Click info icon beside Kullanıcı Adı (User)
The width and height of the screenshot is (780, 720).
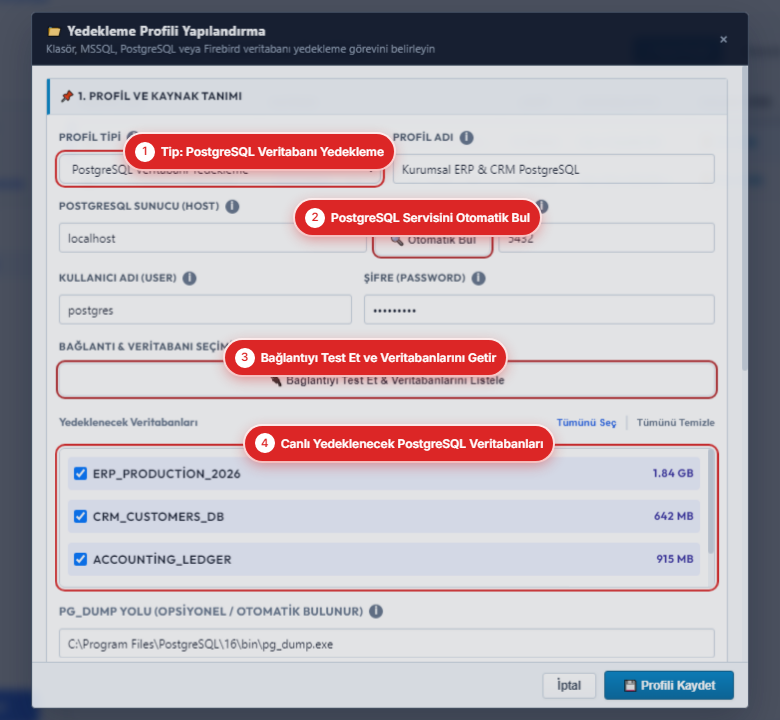[190, 278]
